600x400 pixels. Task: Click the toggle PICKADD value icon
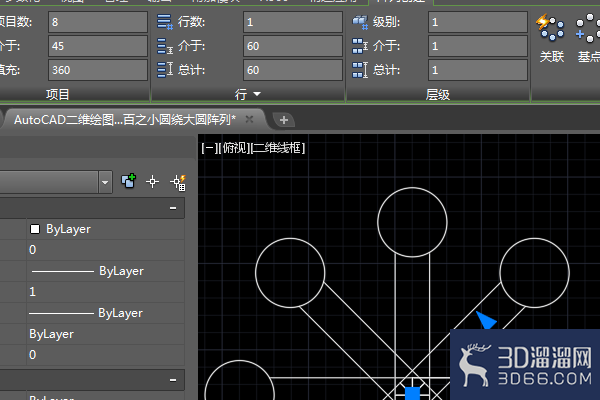[129, 181]
